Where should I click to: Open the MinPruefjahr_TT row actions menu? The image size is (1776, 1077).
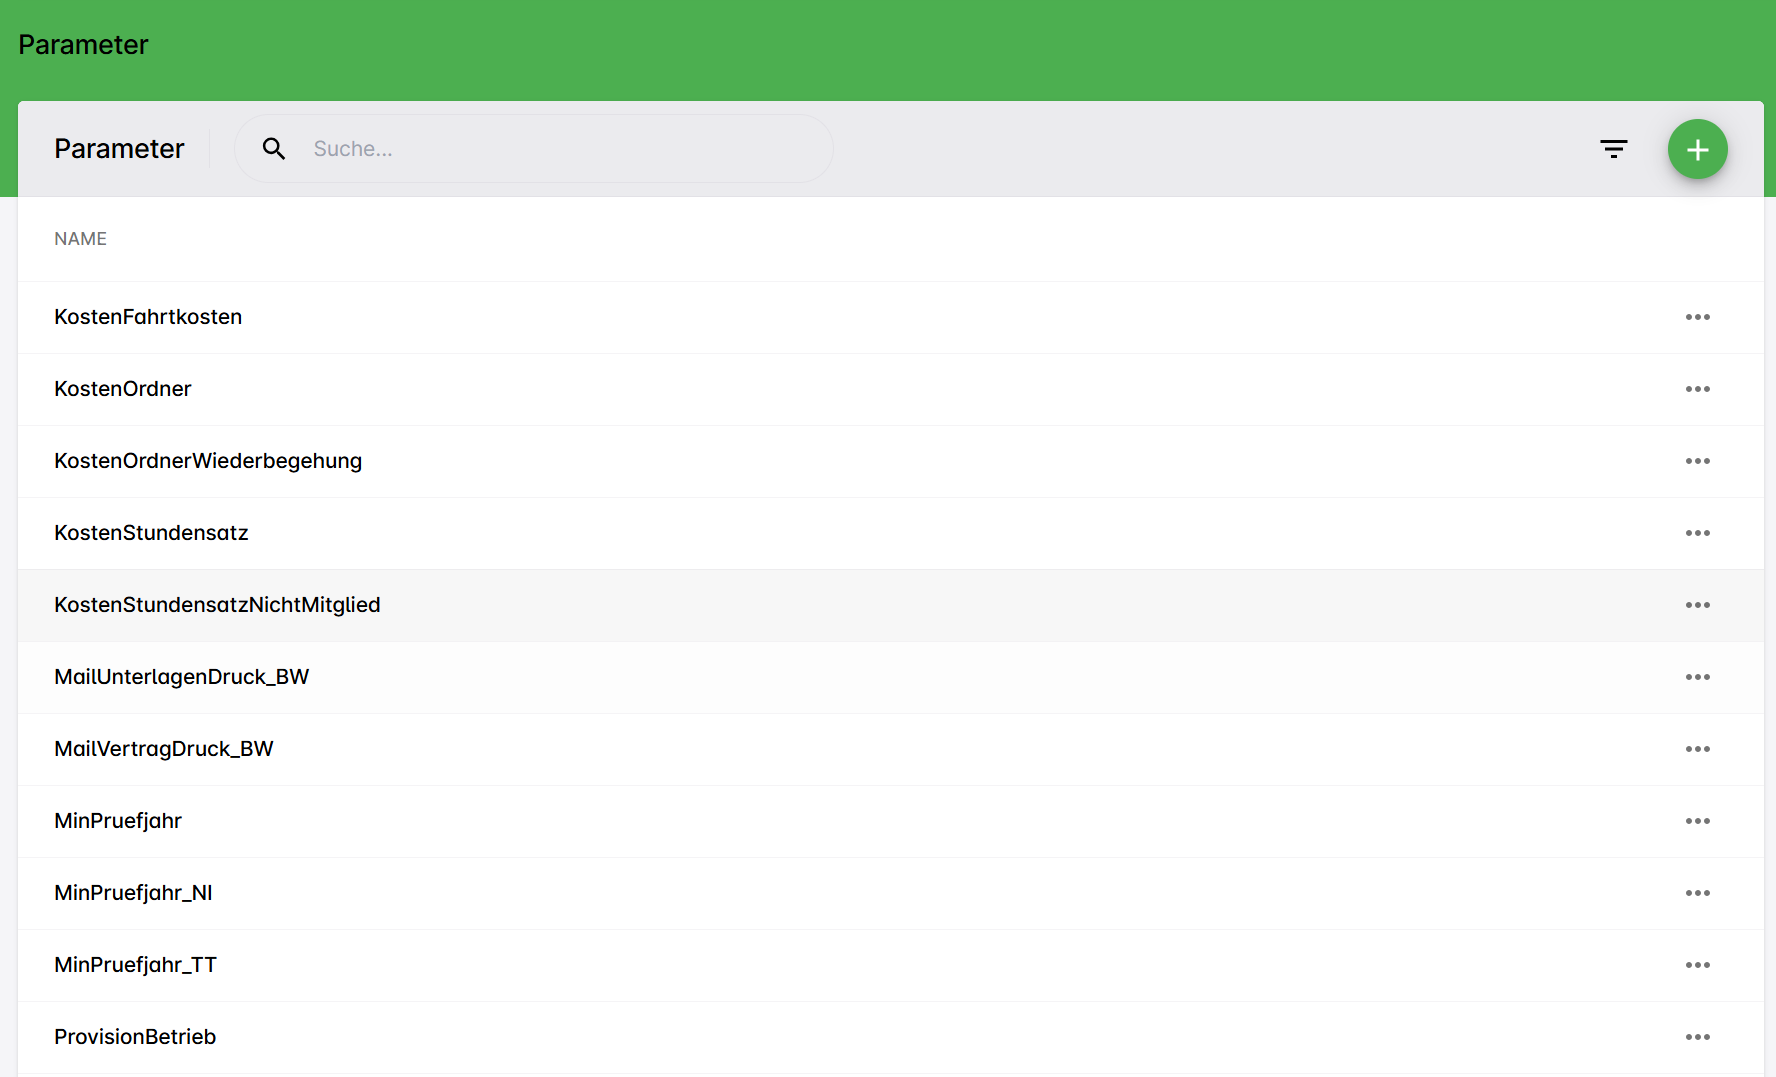point(1697,965)
